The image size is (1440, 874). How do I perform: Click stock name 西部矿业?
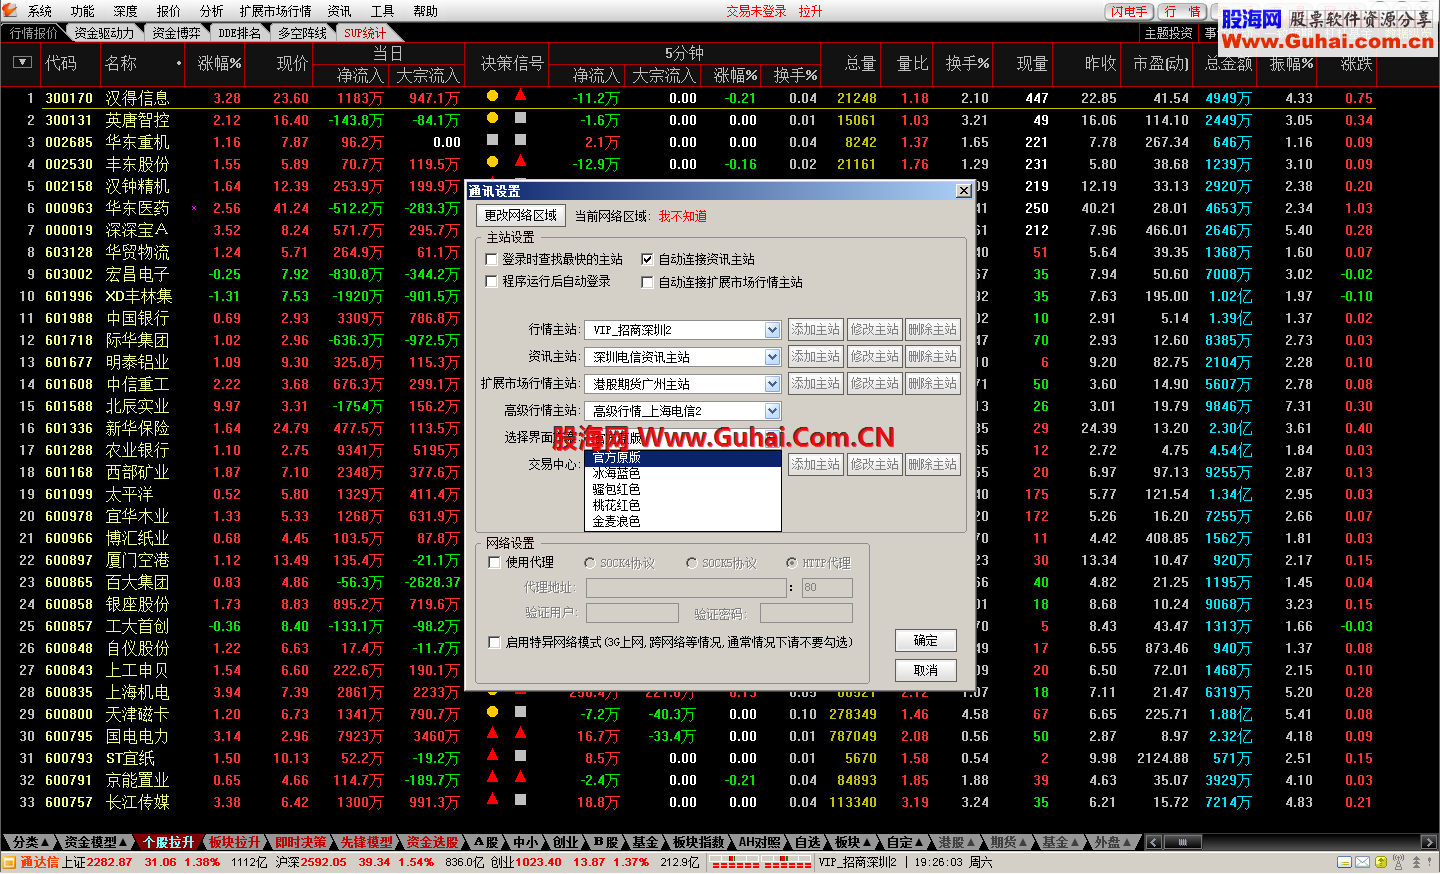138,472
